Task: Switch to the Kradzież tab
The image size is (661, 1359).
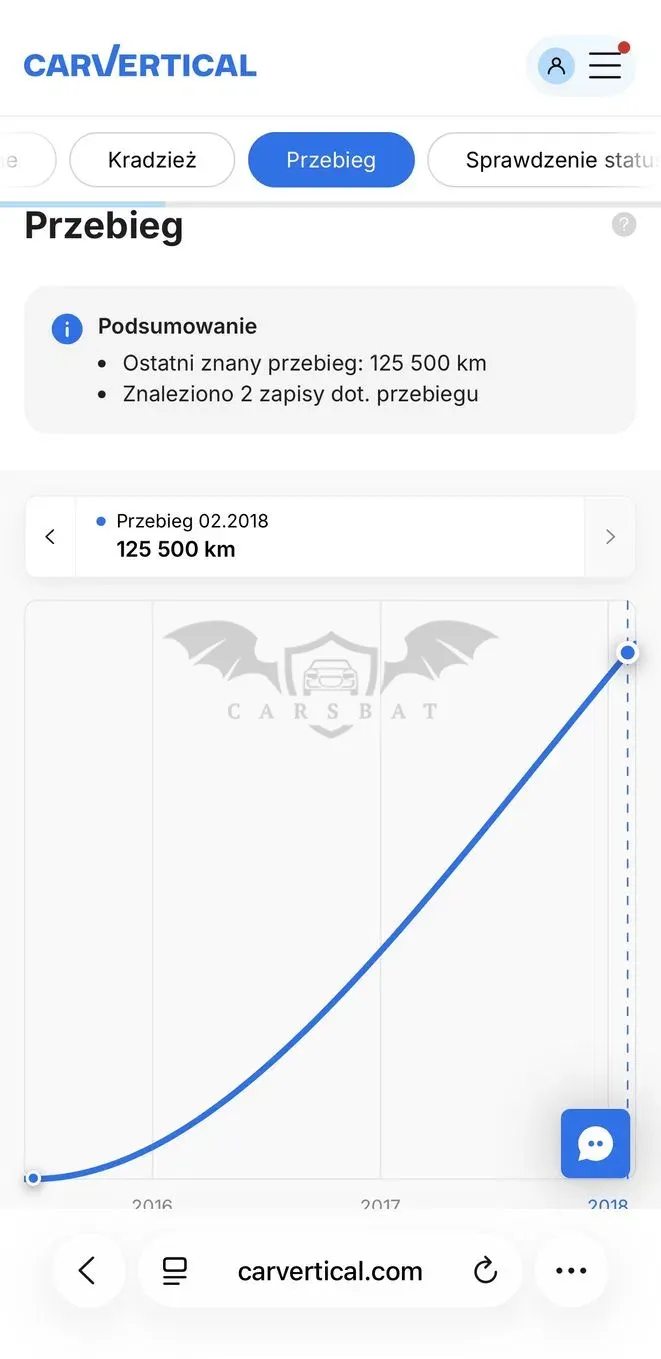Action: [152, 160]
